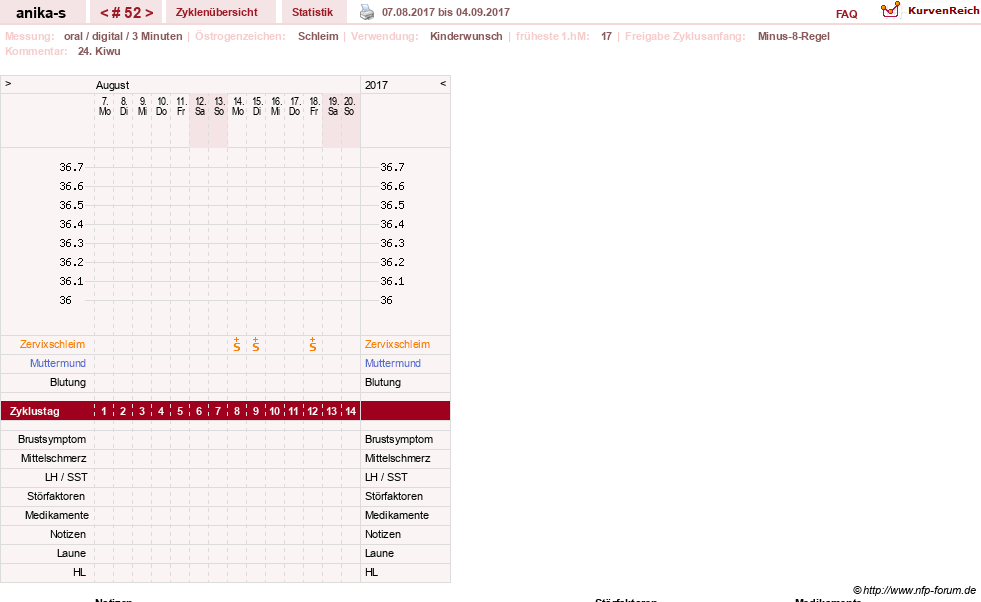This screenshot has height=602, width=981.
Task: Click the right blue Muttermund label
Action: [x=393, y=363]
